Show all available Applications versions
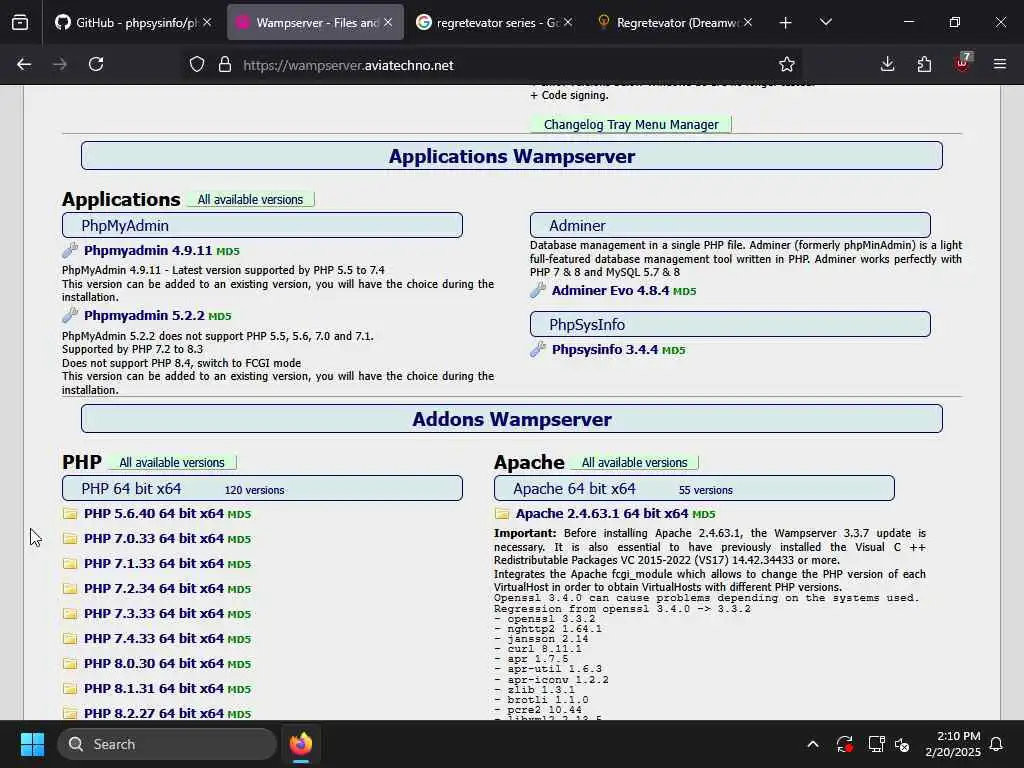The height and width of the screenshot is (768, 1024). click(x=250, y=200)
